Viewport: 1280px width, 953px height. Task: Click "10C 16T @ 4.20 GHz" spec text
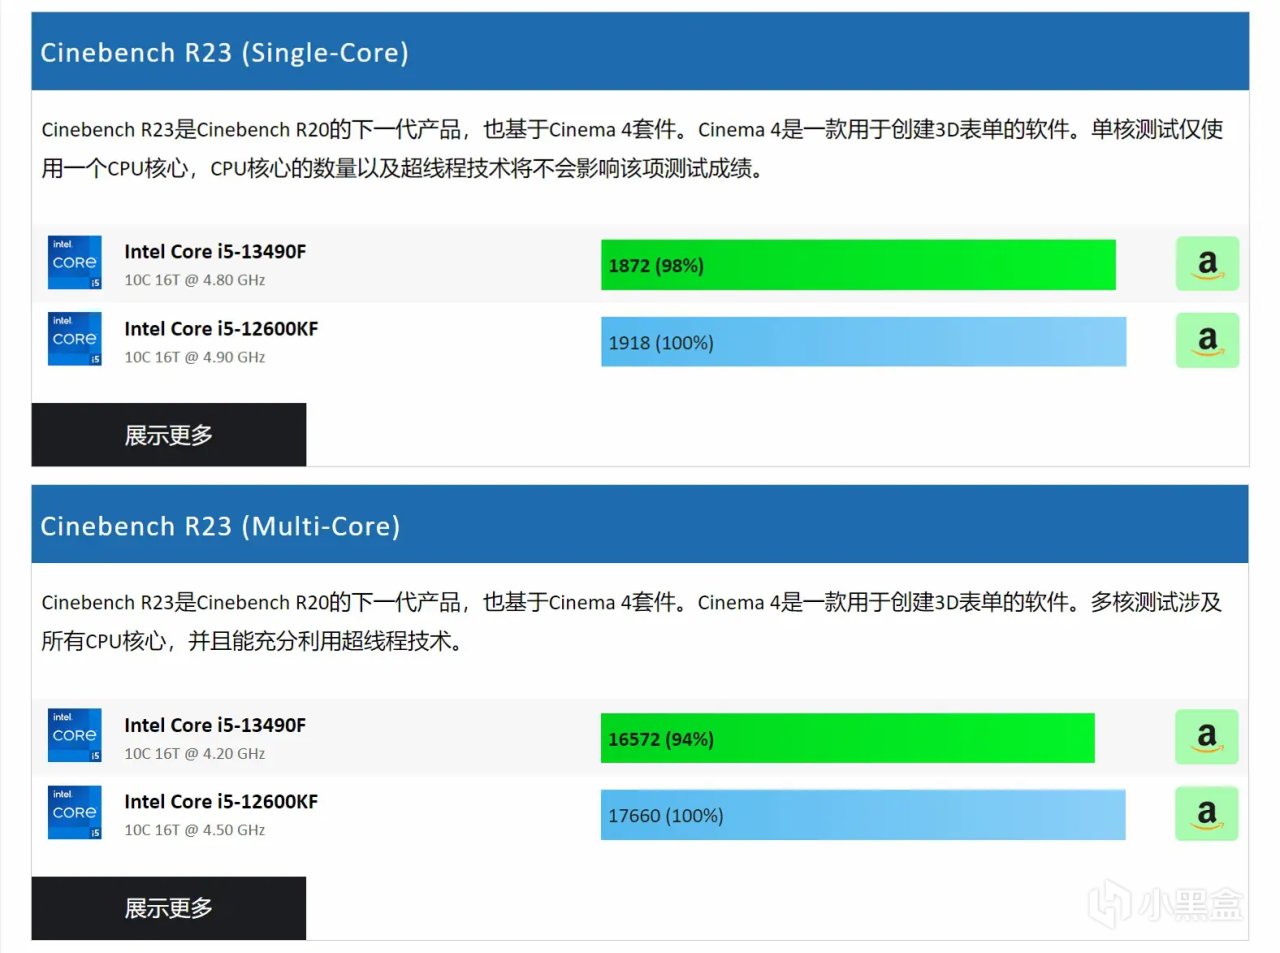(195, 754)
